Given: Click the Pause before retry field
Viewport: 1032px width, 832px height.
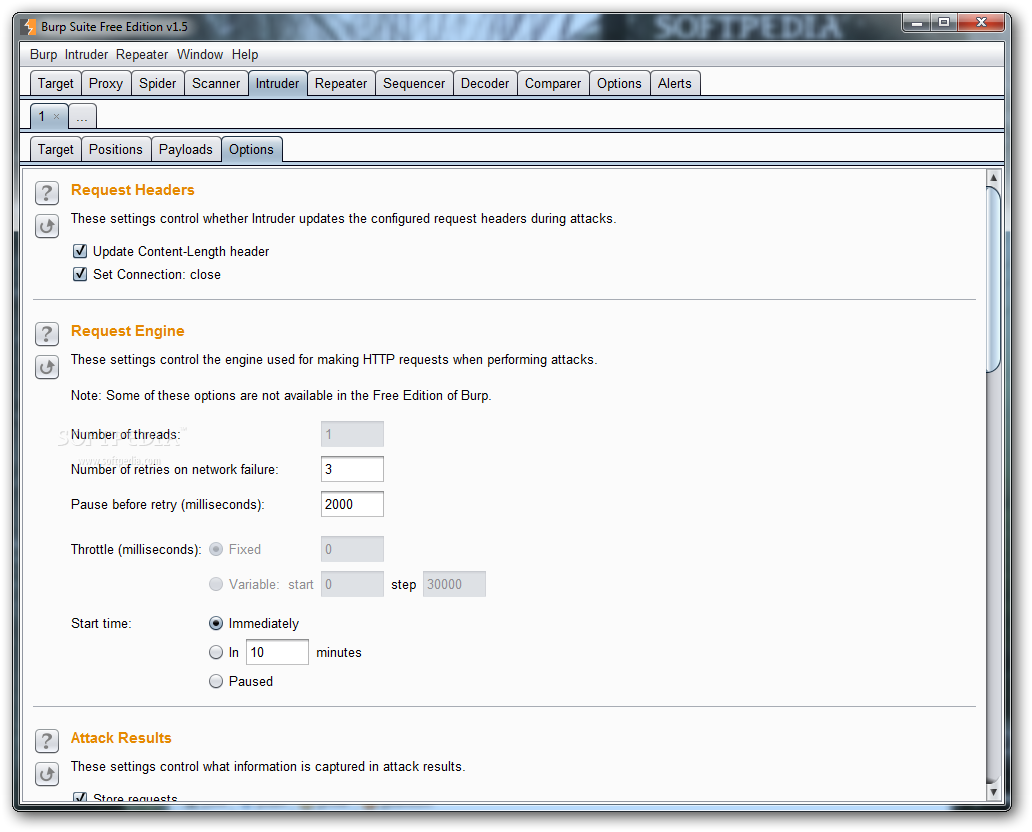Looking at the screenshot, I should [x=352, y=504].
